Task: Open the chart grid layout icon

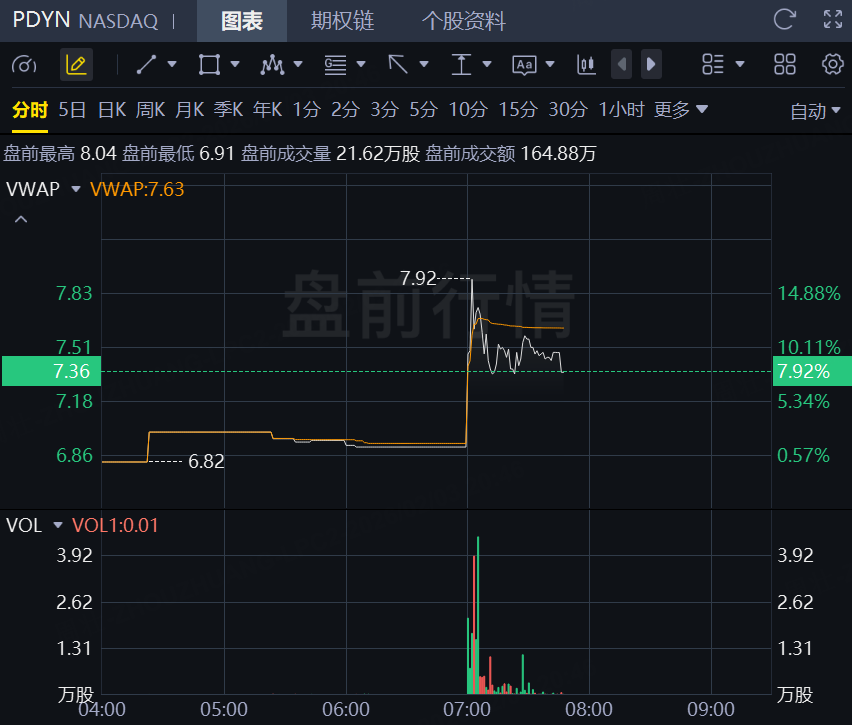Action: pyautogui.click(x=785, y=65)
